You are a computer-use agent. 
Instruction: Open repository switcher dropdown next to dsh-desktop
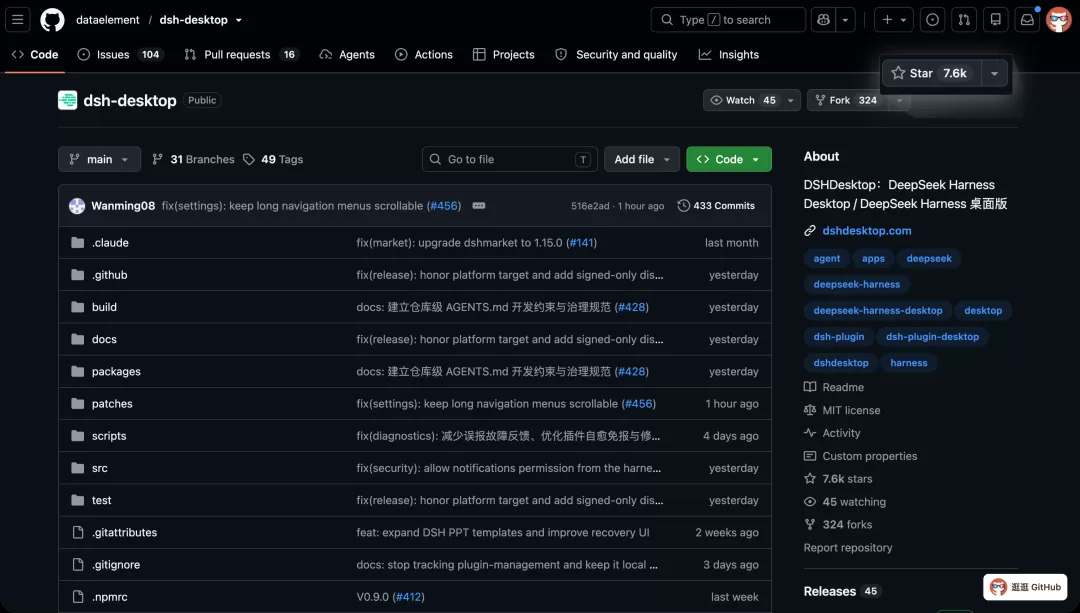tap(239, 20)
